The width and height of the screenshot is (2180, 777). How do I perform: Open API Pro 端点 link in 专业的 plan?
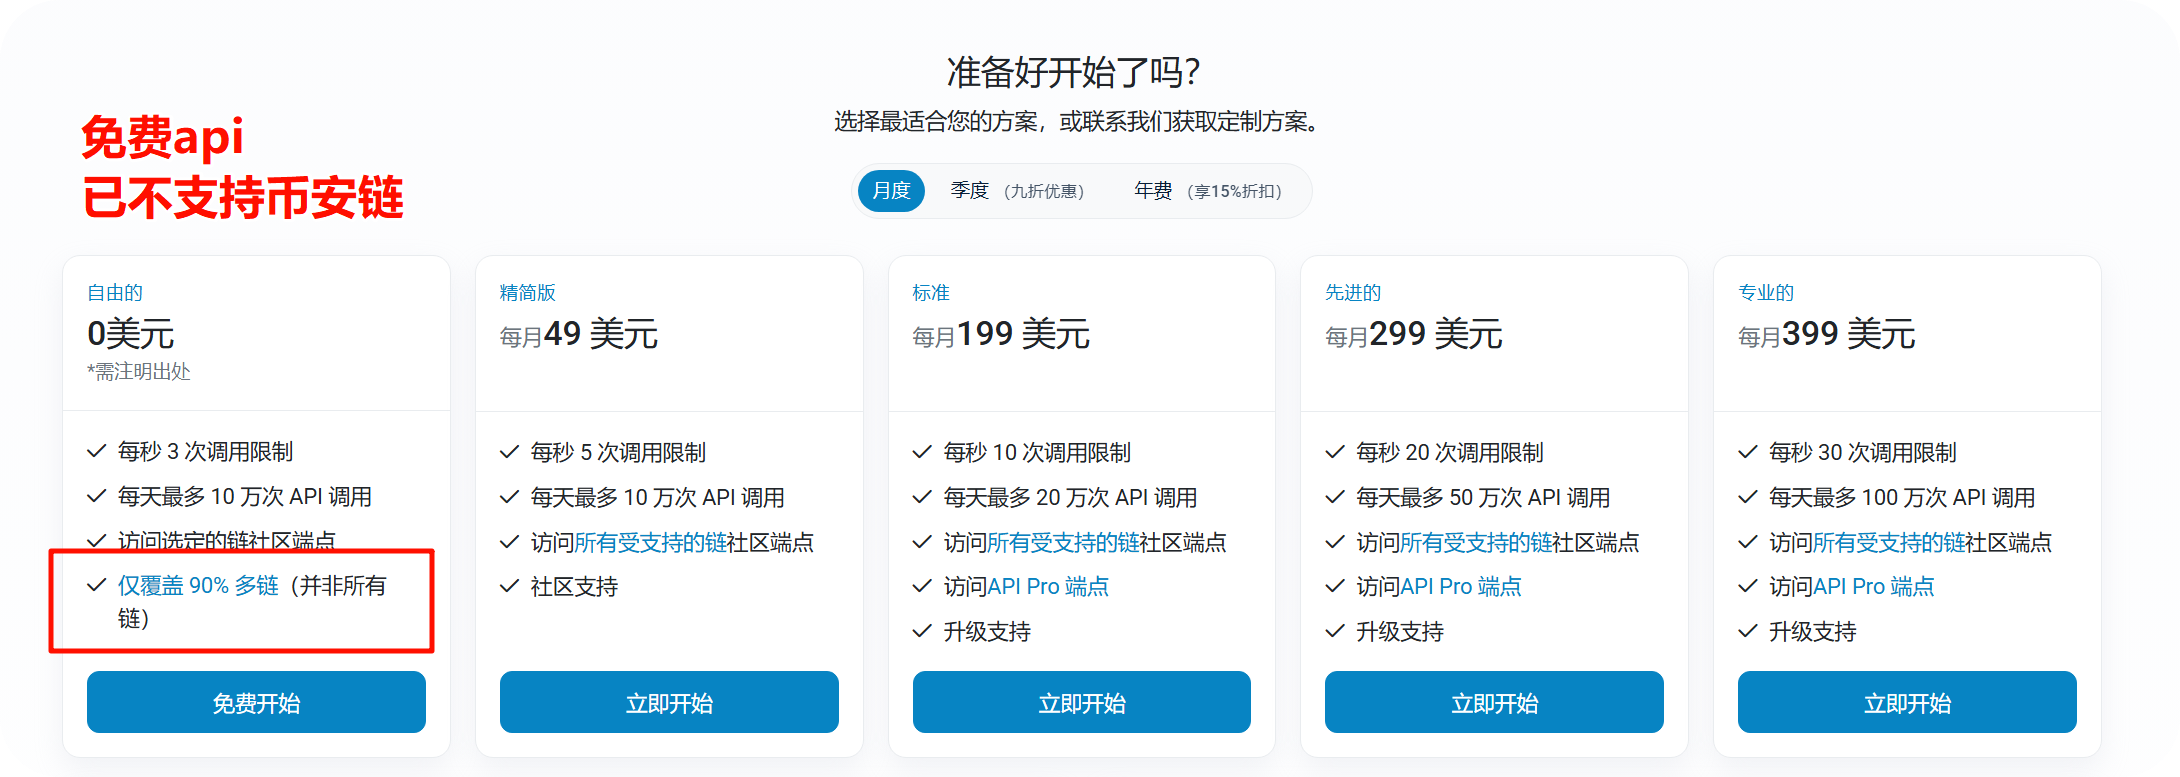[1873, 587]
